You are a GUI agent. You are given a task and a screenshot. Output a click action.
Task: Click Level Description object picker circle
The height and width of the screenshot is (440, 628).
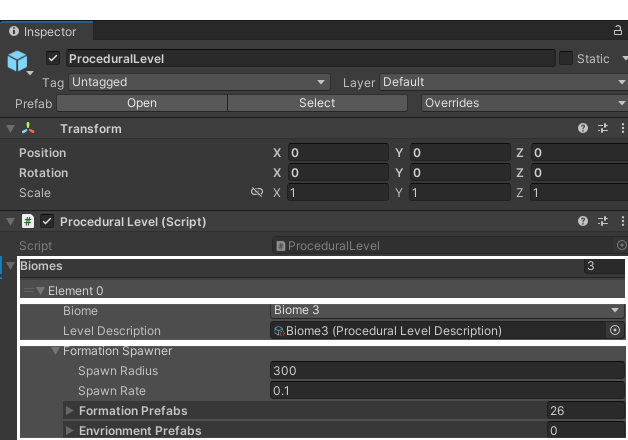point(616,331)
